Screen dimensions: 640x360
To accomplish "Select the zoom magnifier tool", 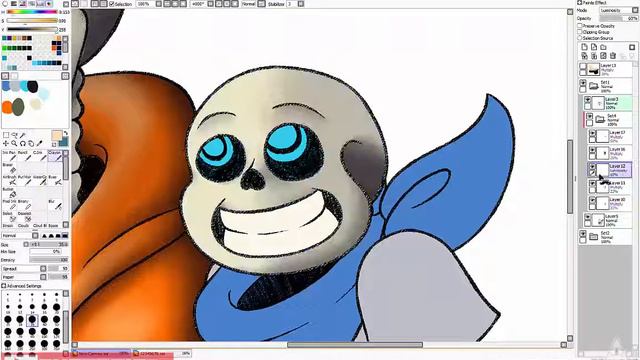I will pos(14,143).
